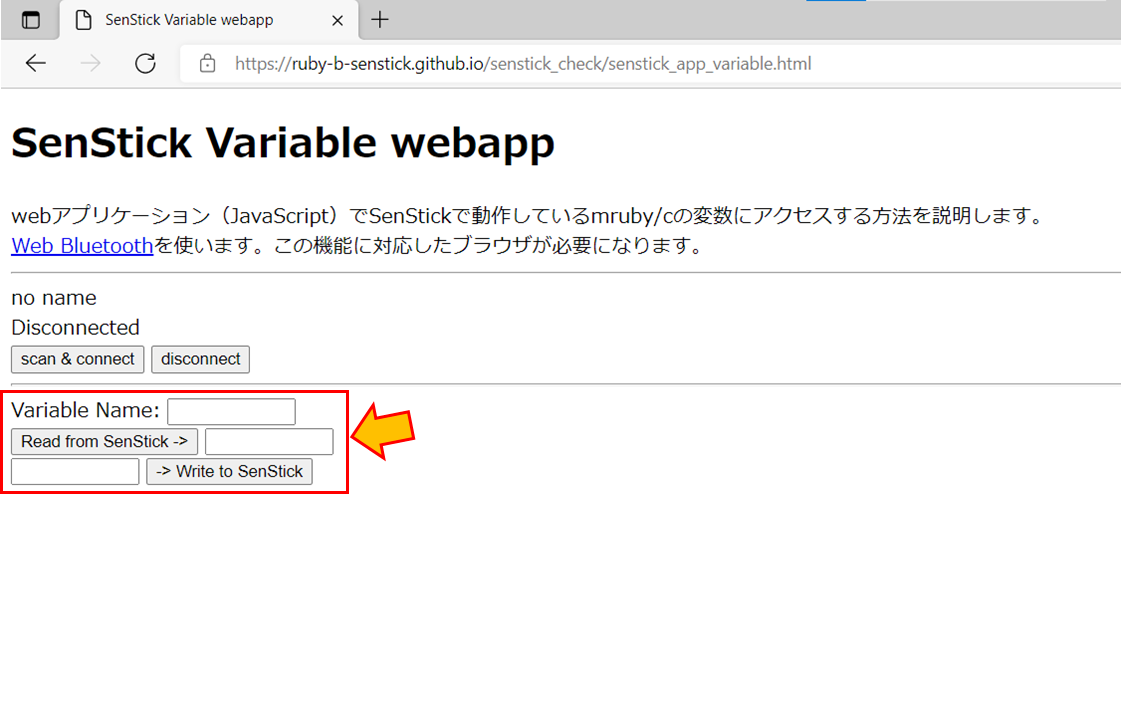Focus the field left of Write to SenStick

pos(75,471)
